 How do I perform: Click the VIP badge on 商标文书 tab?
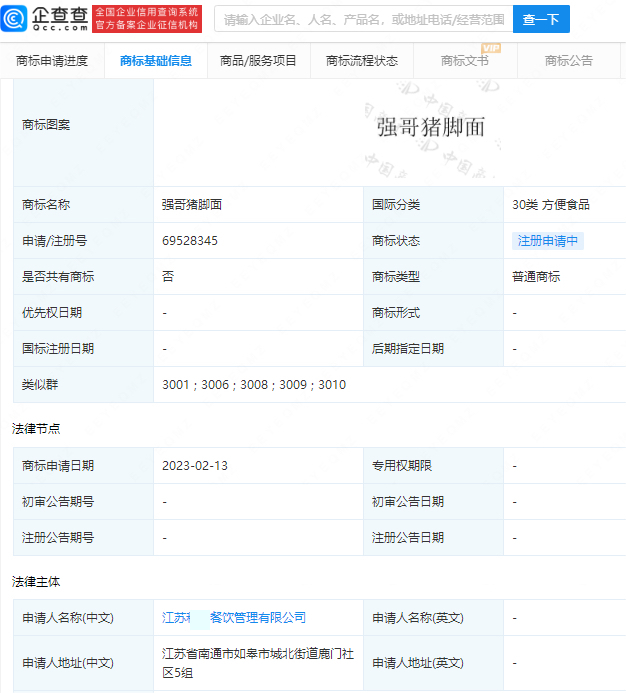coord(490,47)
